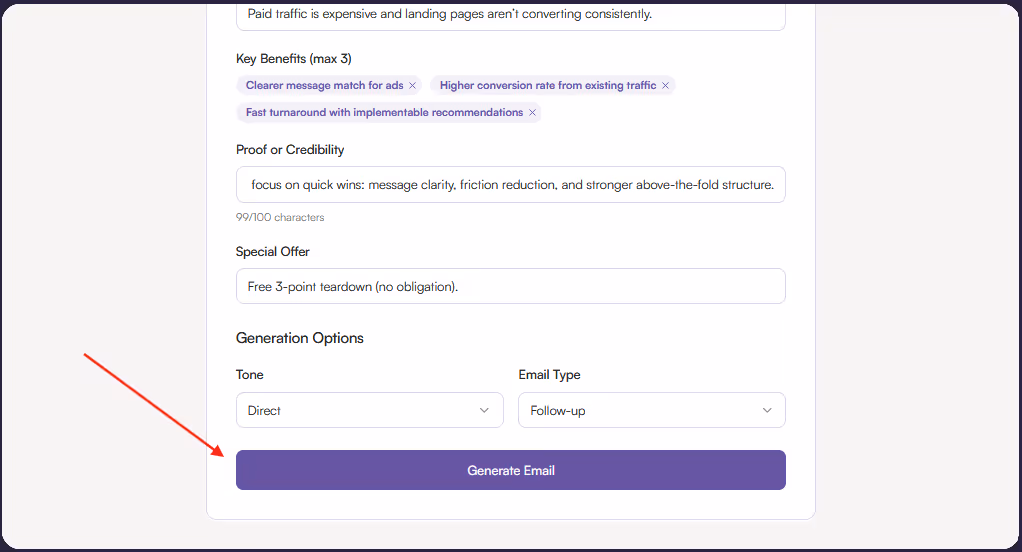
Task: Remove the 'Fast turnaround' benefit tag
Action: click(532, 113)
